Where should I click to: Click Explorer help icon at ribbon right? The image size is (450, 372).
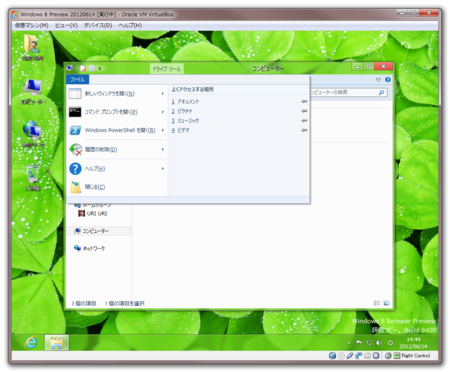[x=388, y=79]
